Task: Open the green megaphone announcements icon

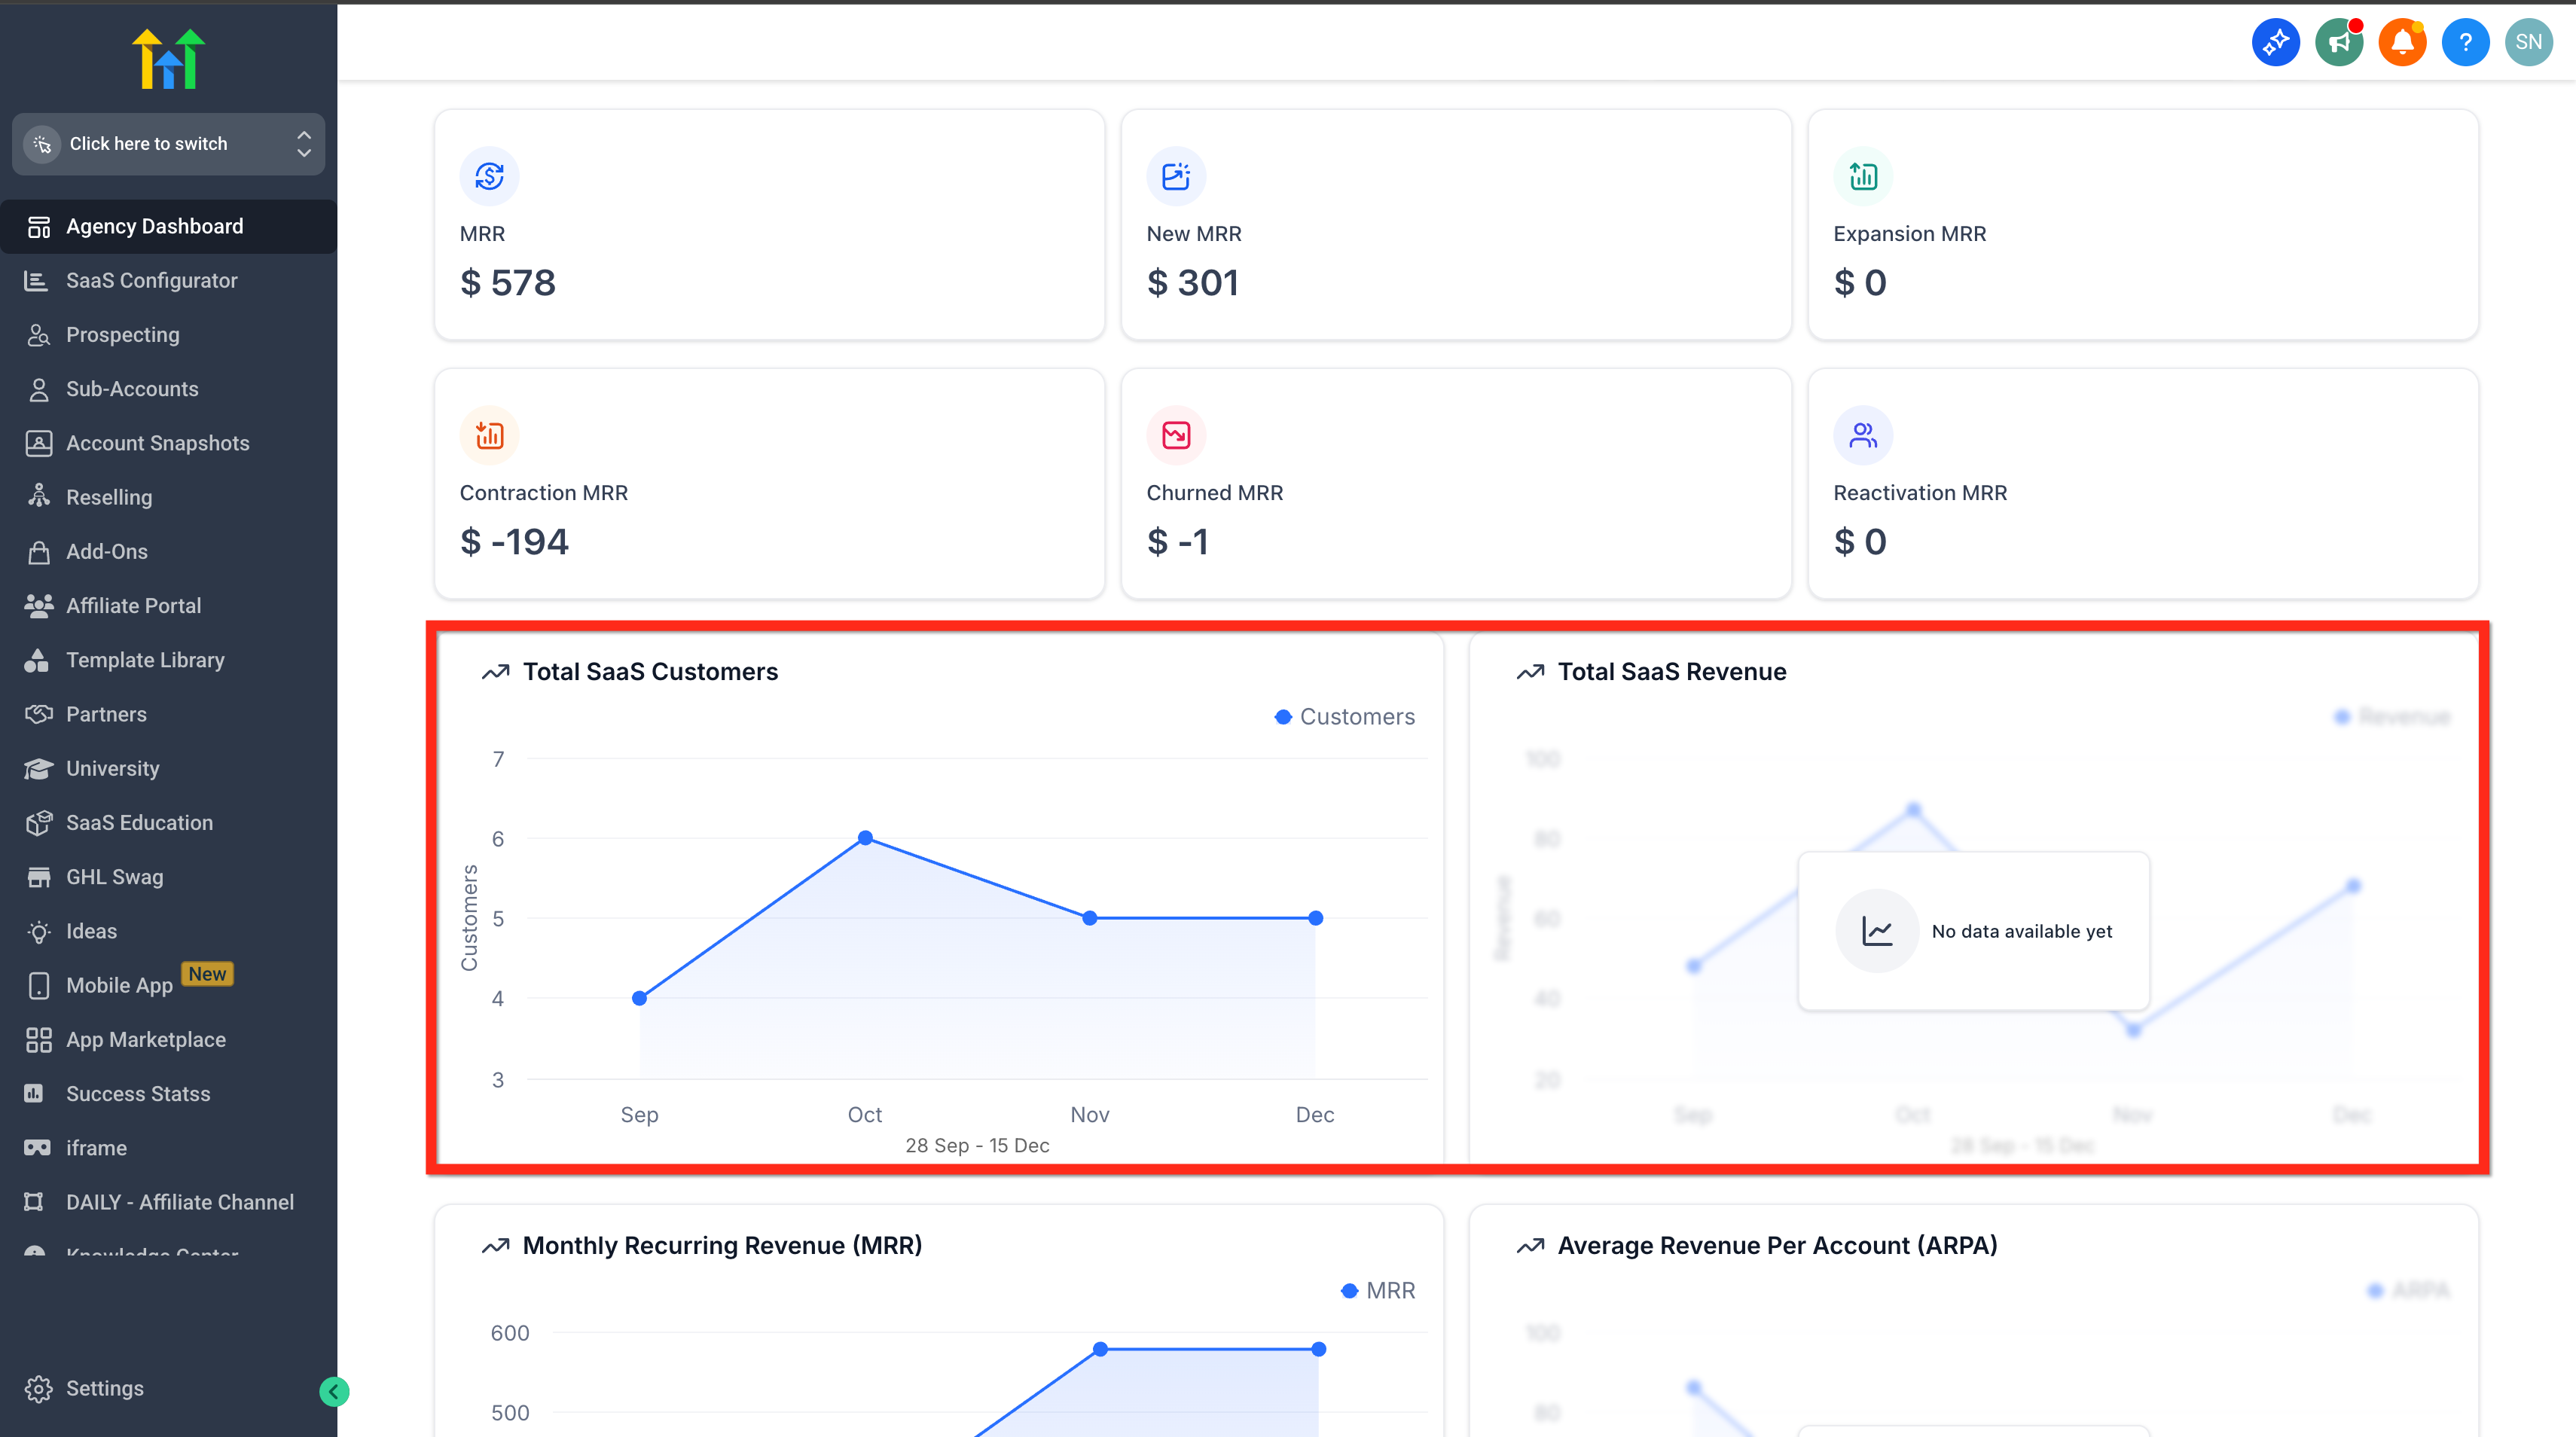Action: point(2339,42)
